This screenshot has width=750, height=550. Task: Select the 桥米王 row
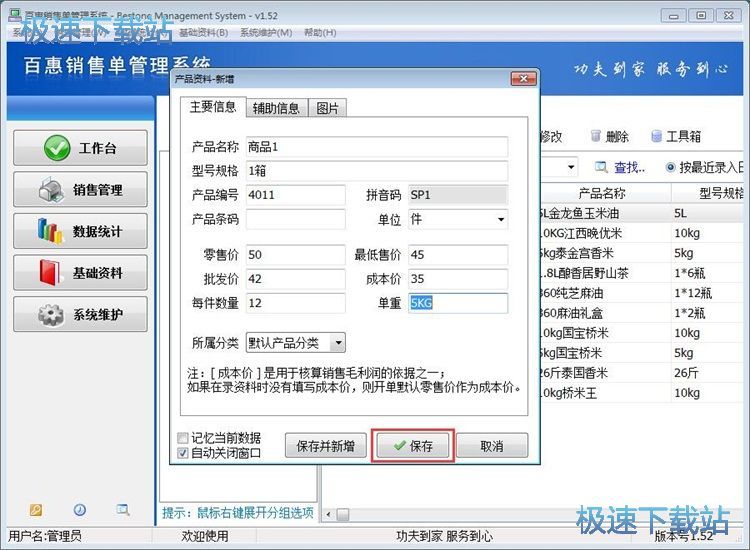643,393
